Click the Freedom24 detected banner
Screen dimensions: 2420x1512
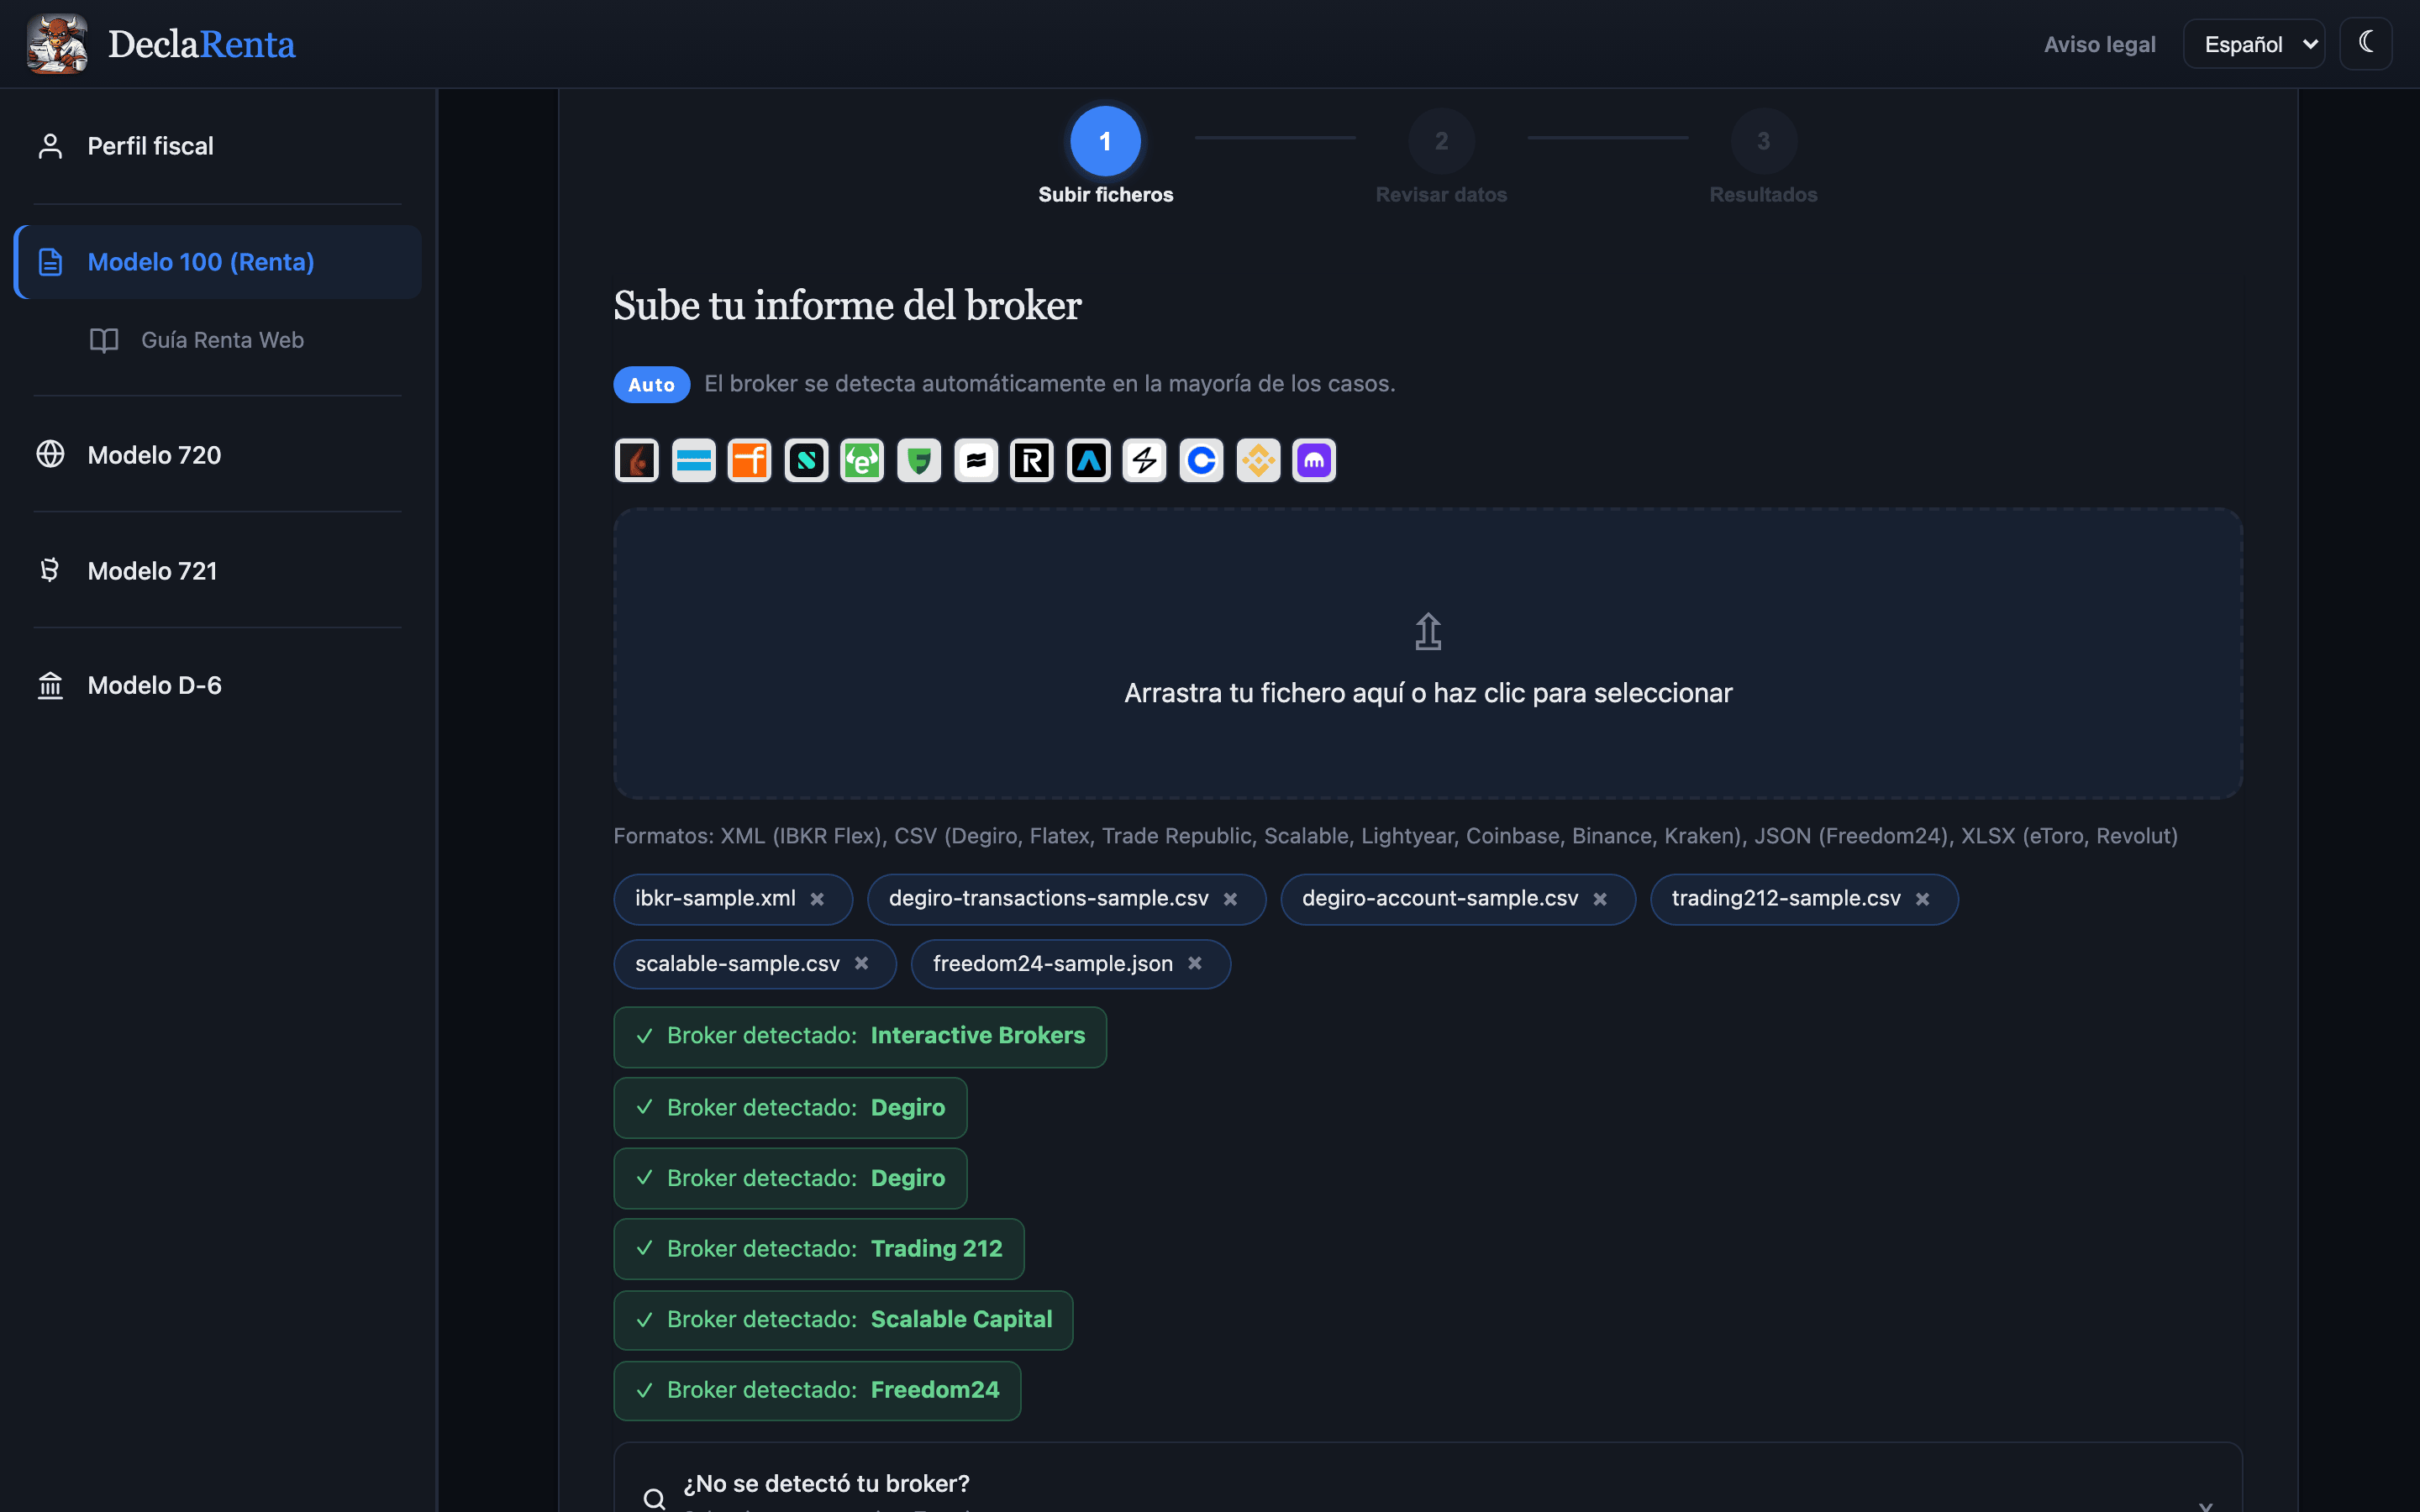(x=817, y=1390)
